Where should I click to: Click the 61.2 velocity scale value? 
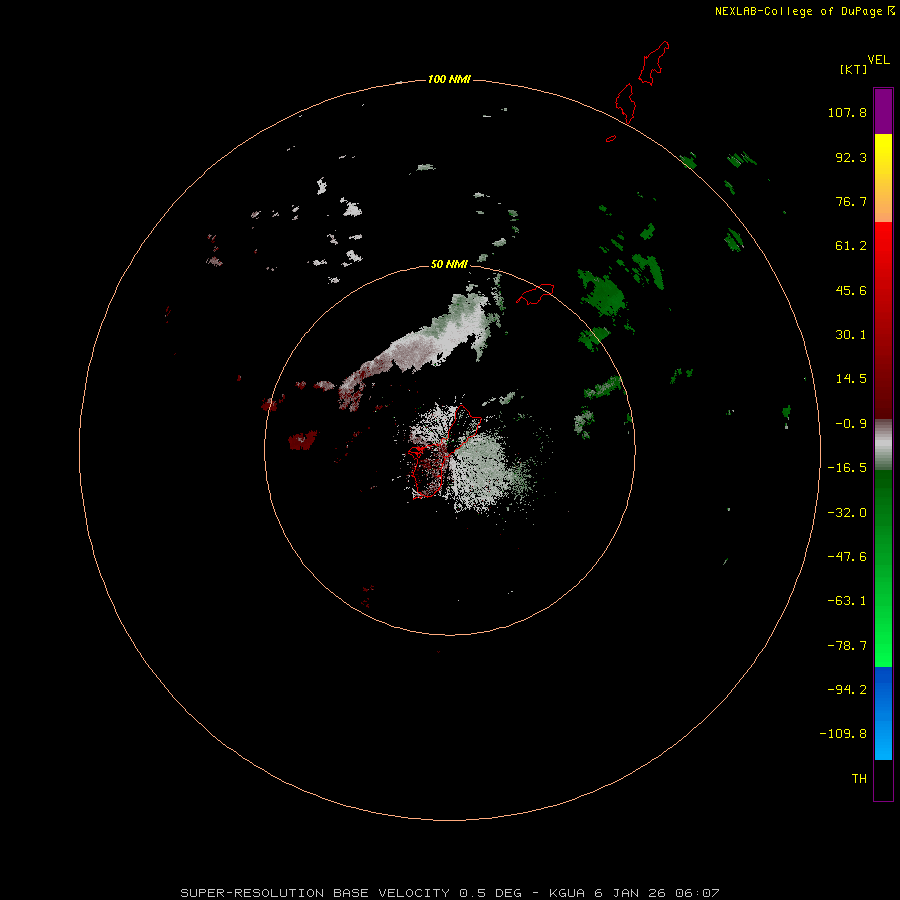click(851, 246)
